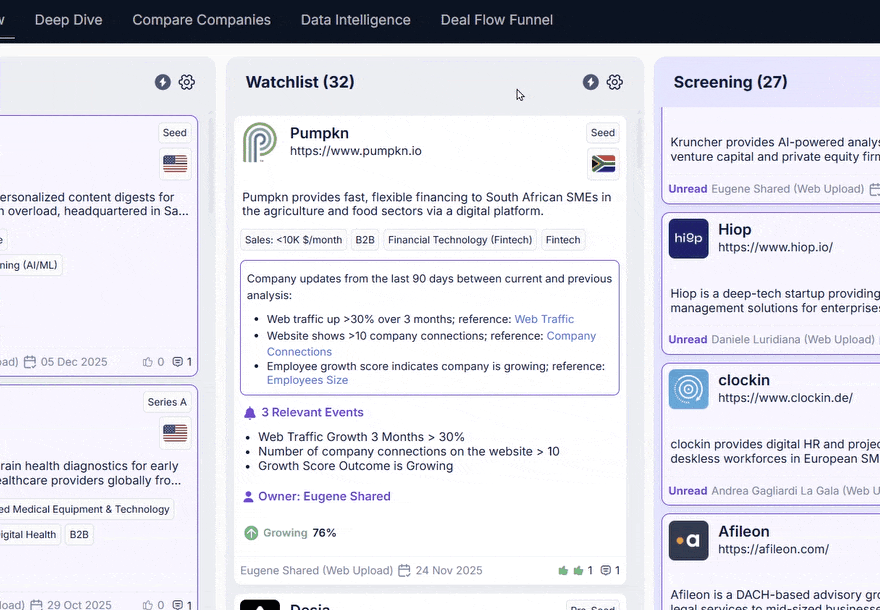Open the Watchlist column settings gear
Image resolution: width=880 pixels, height=610 pixels.
[615, 82]
